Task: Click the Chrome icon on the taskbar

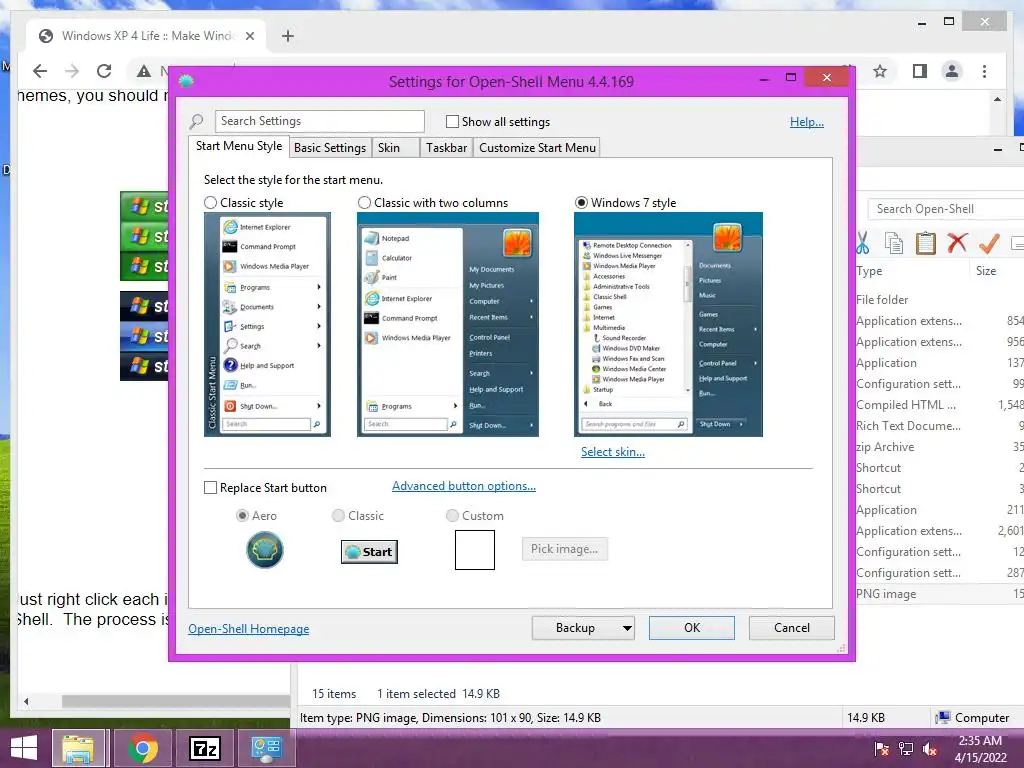Action: pyautogui.click(x=142, y=748)
